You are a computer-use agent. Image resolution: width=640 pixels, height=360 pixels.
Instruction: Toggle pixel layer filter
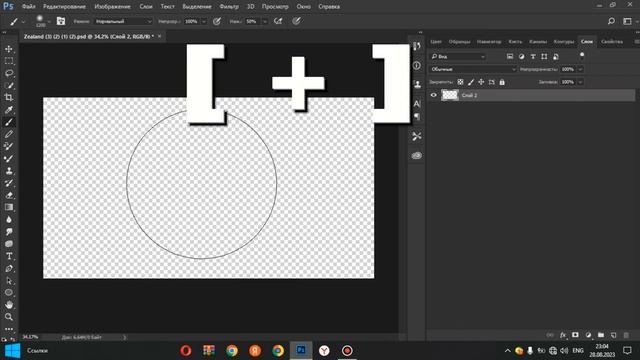point(510,56)
